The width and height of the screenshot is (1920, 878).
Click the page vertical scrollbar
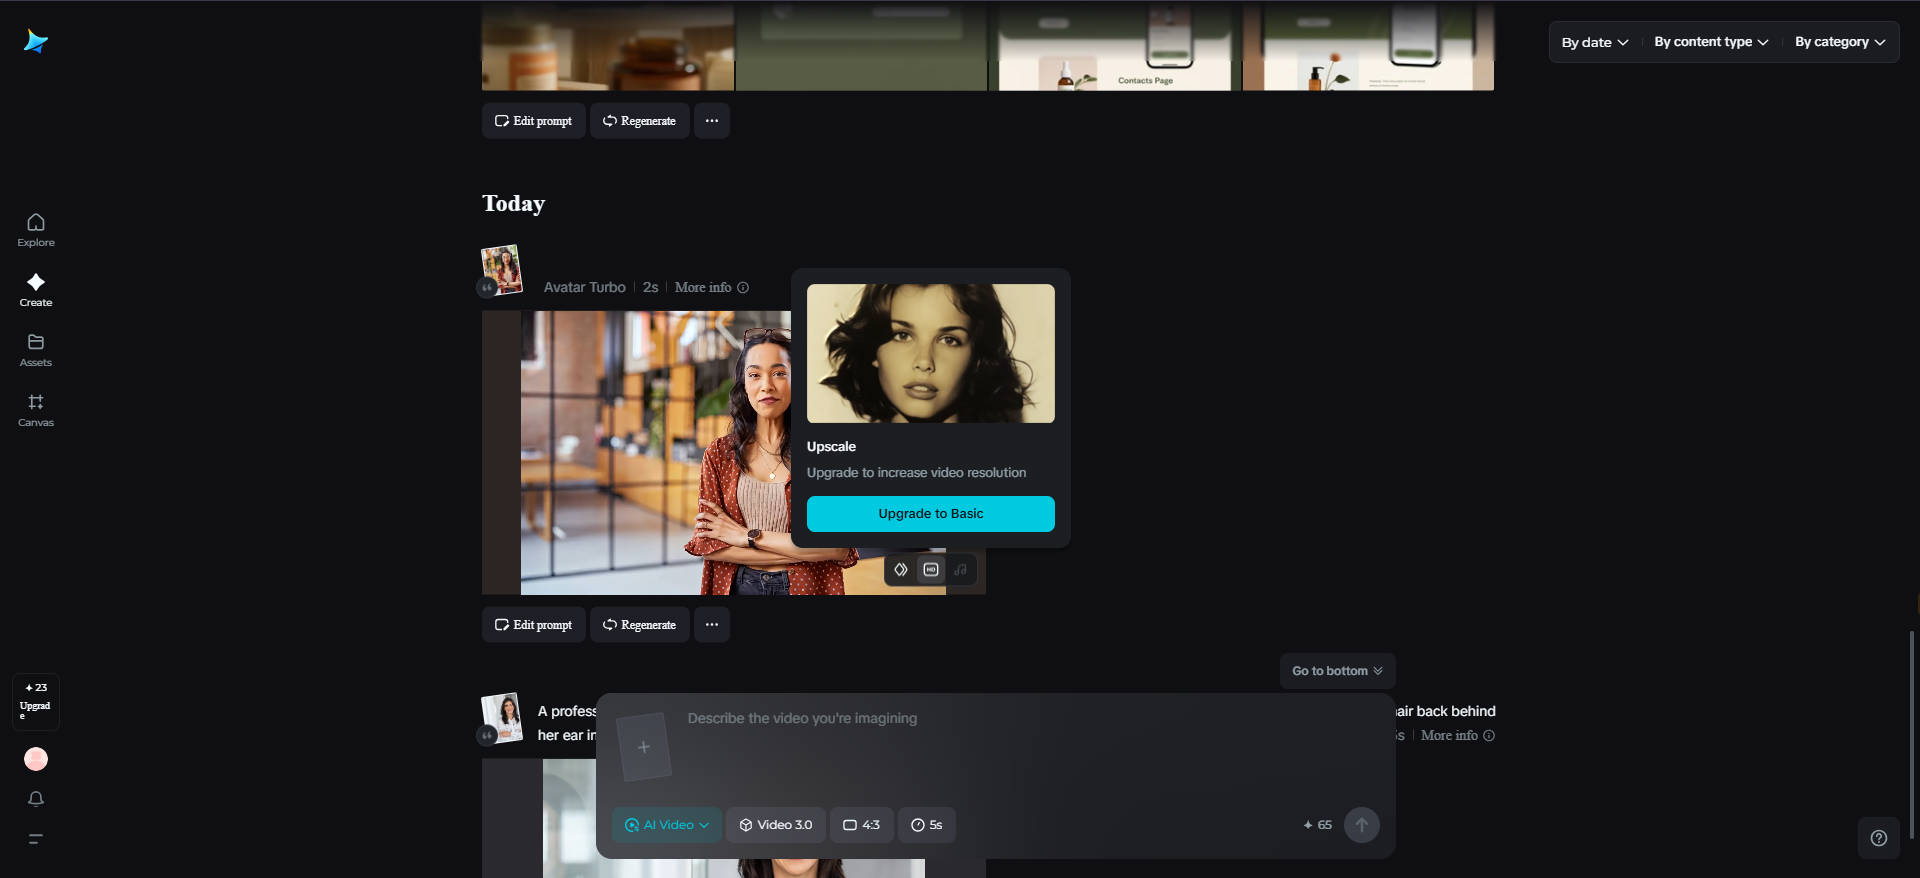tap(1912, 735)
